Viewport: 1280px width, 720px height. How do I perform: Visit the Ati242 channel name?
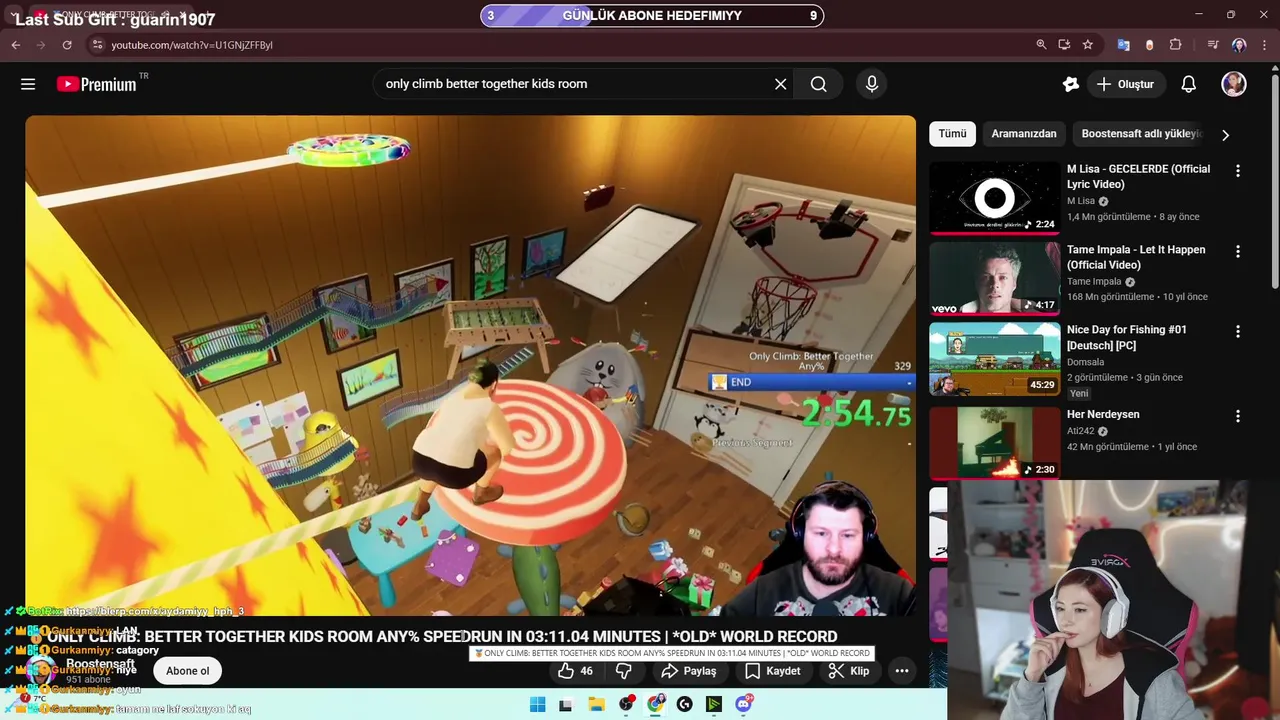pos(1080,431)
